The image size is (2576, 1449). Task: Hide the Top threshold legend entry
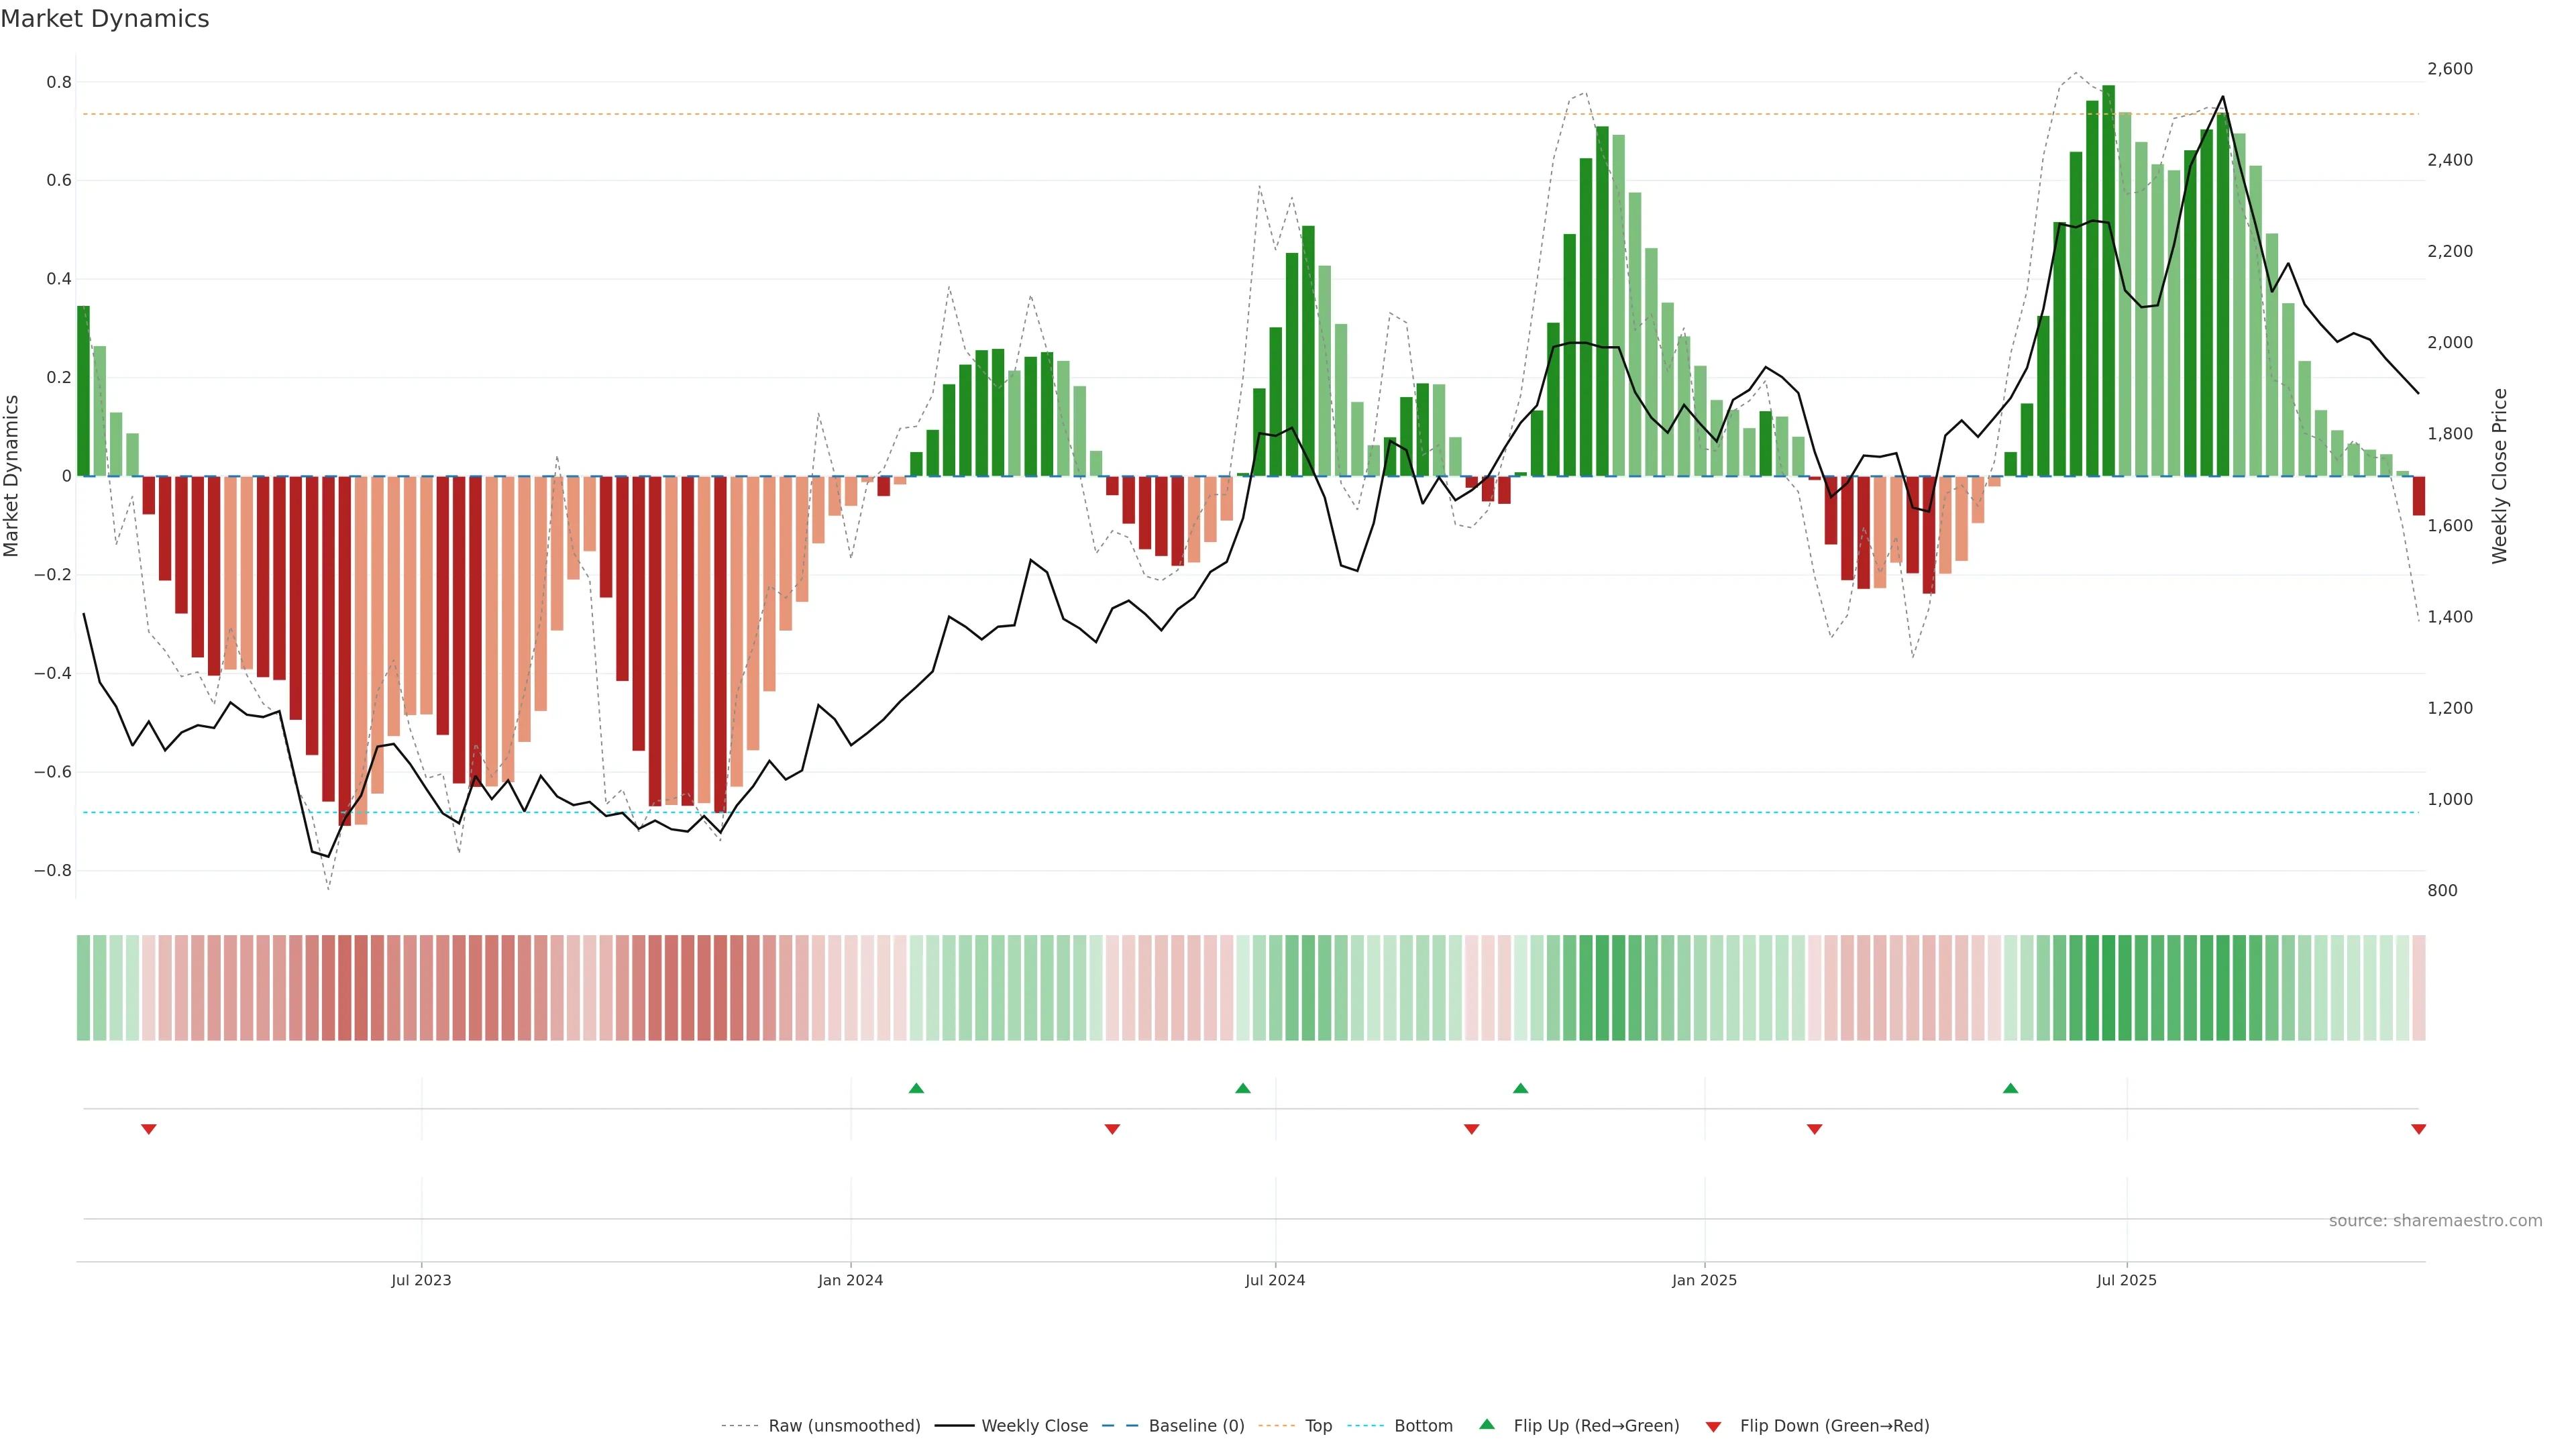pos(1318,1425)
